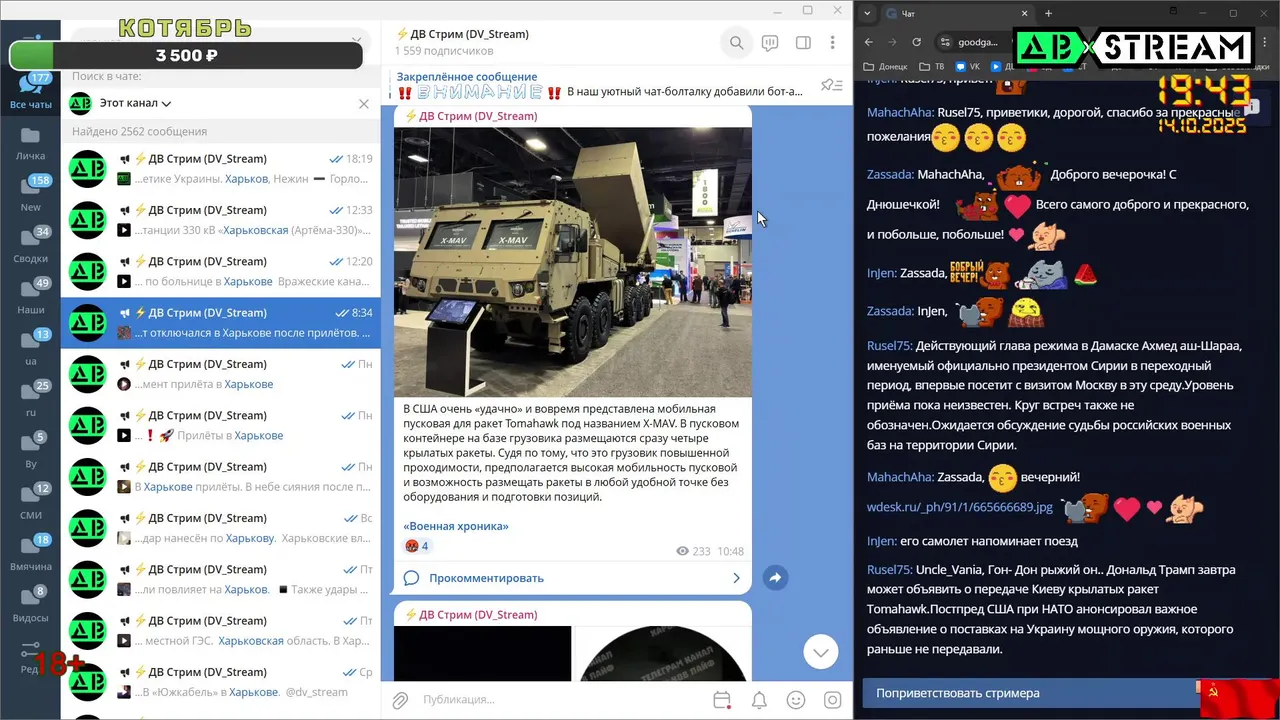The width and height of the screenshot is (1280, 720).
Task: Open search result 'Харьковская (Артёма-330)' from 12:33
Action: (x=221, y=220)
